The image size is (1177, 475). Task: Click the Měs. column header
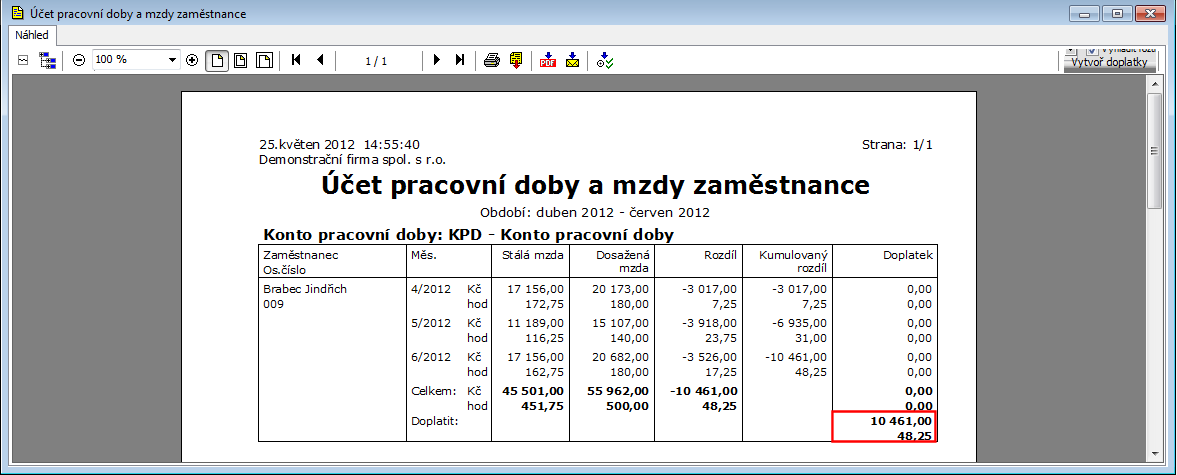tap(425, 255)
